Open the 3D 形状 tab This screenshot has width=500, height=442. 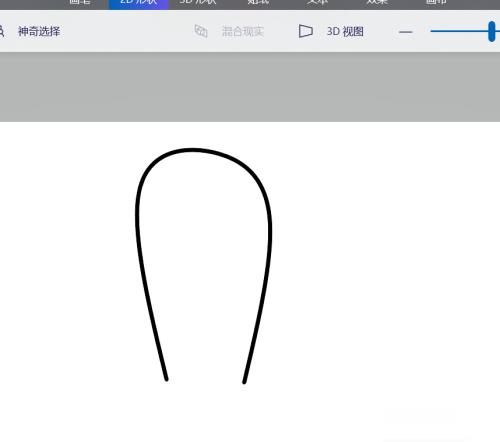[x=198, y=2]
